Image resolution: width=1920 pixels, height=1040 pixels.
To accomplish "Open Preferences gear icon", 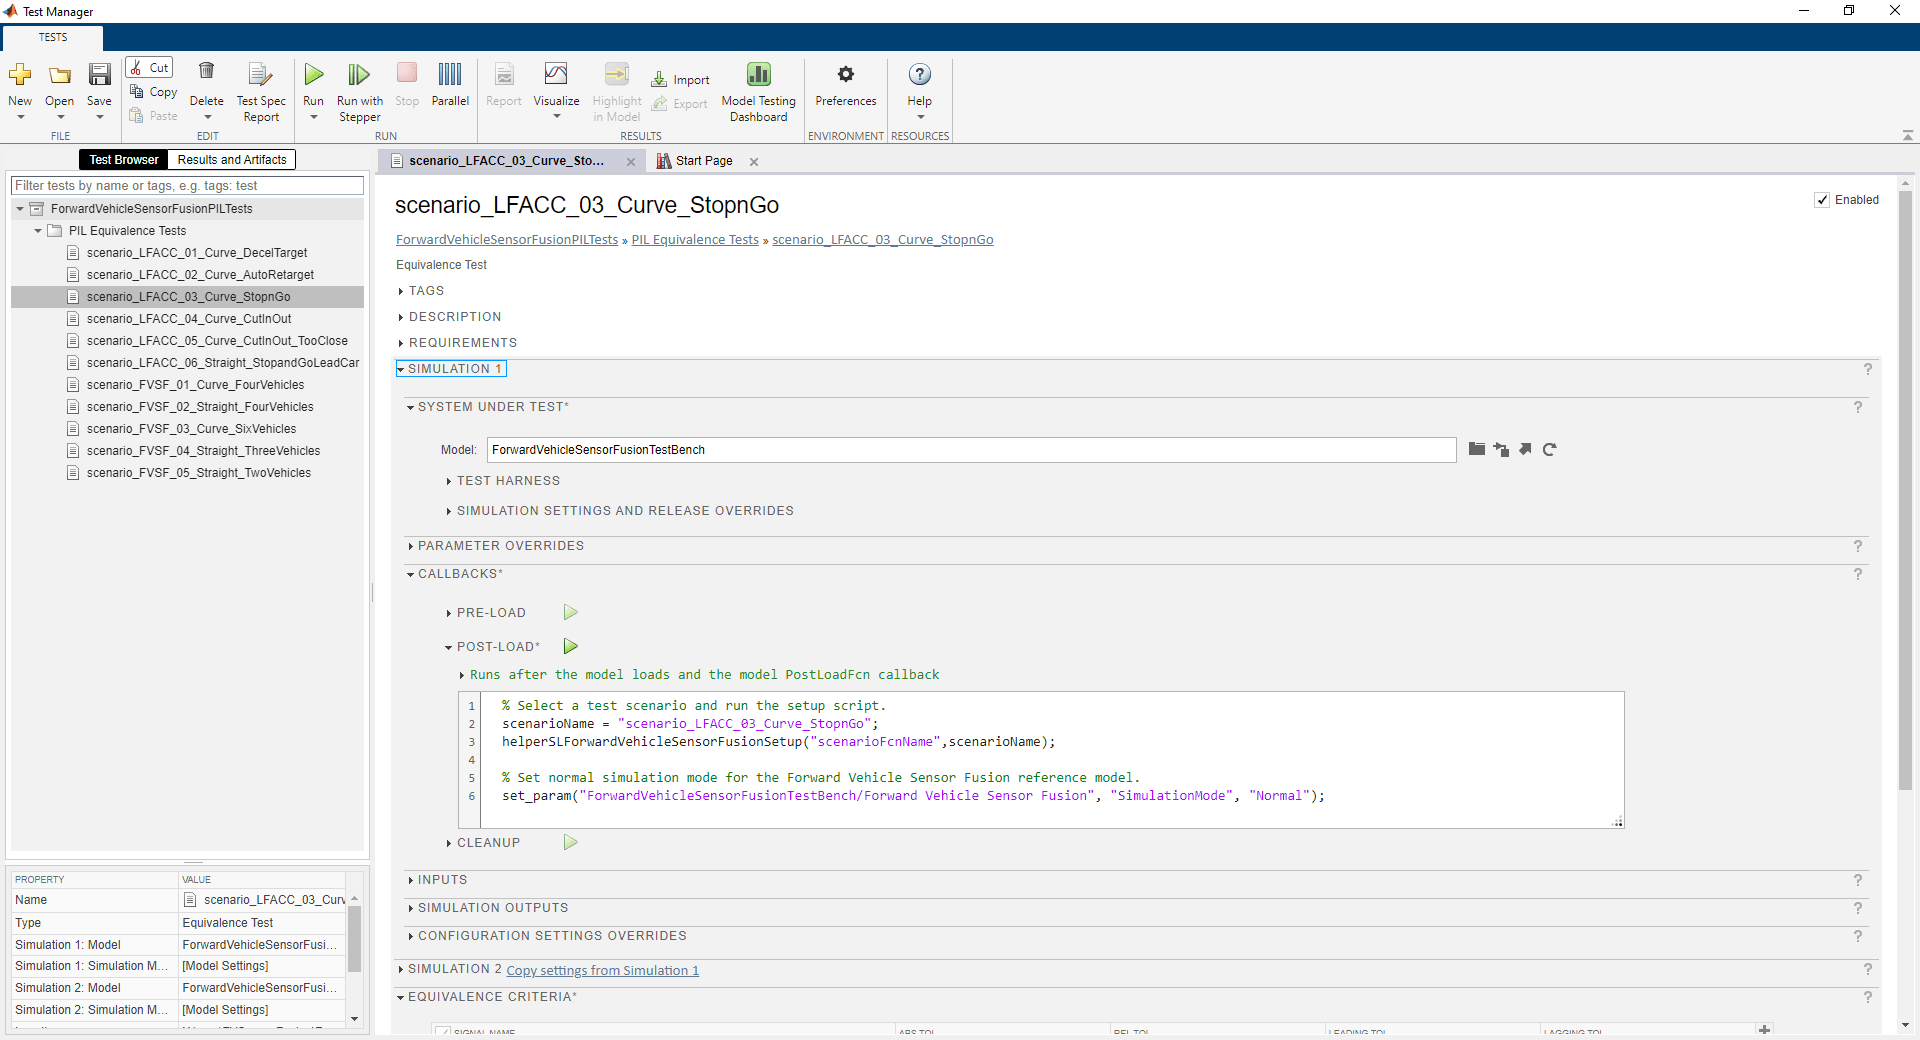I will [x=845, y=76].
